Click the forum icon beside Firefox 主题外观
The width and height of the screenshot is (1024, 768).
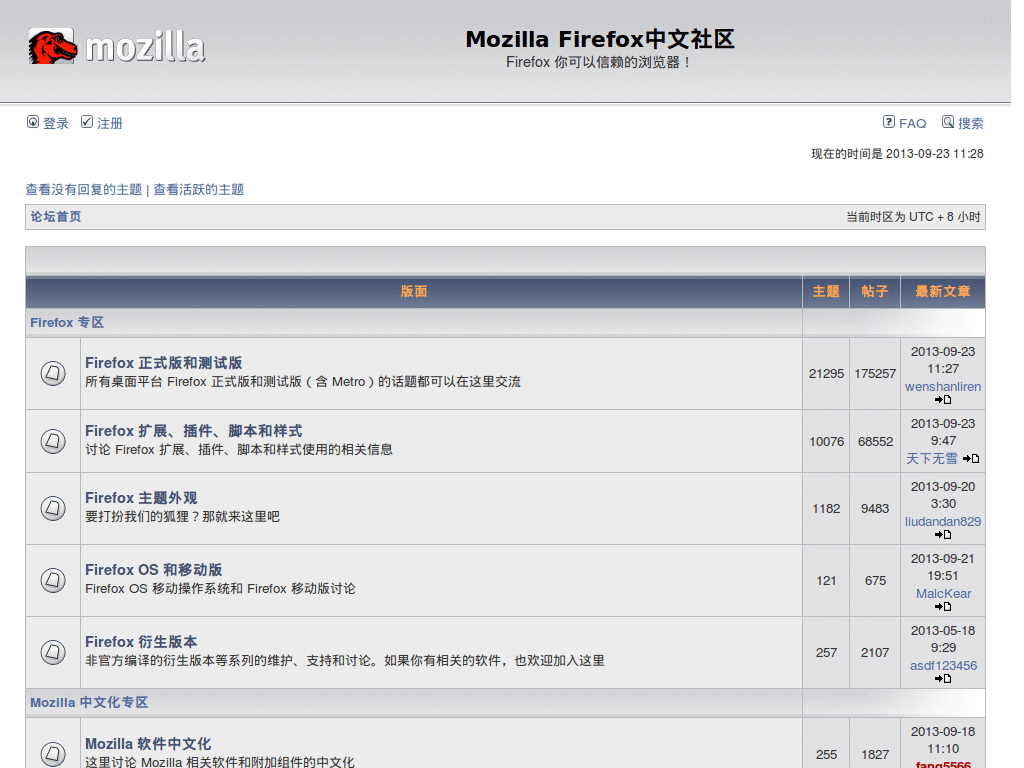coord(52,508)
